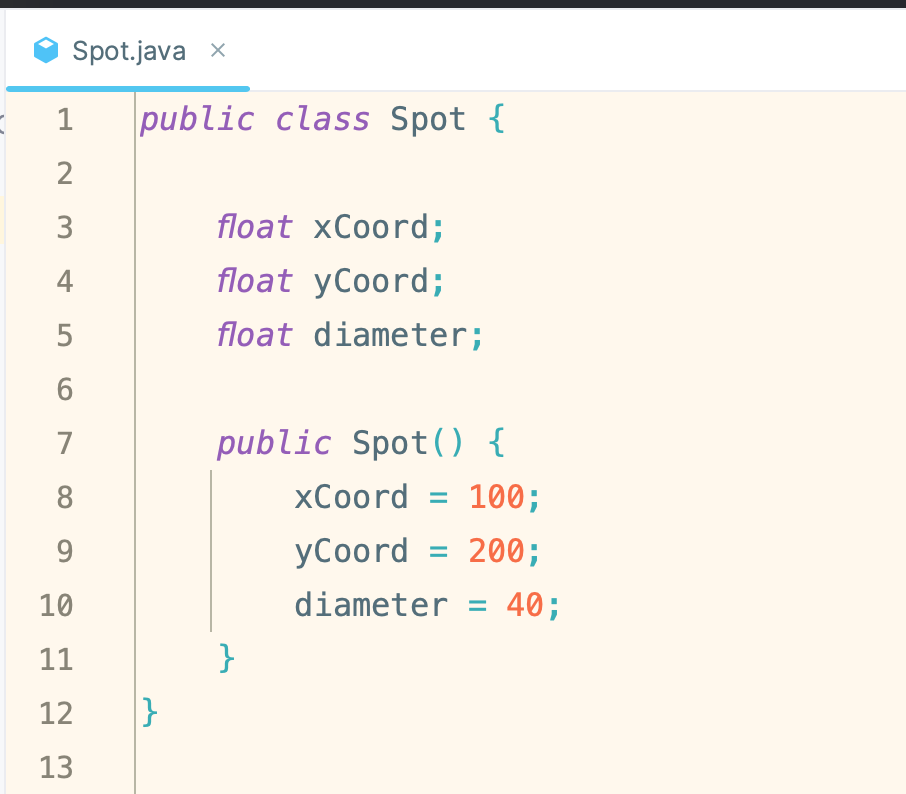Click the constructor's closing brace on line 11
Screen dimensions: 906x794
[226, 658]
